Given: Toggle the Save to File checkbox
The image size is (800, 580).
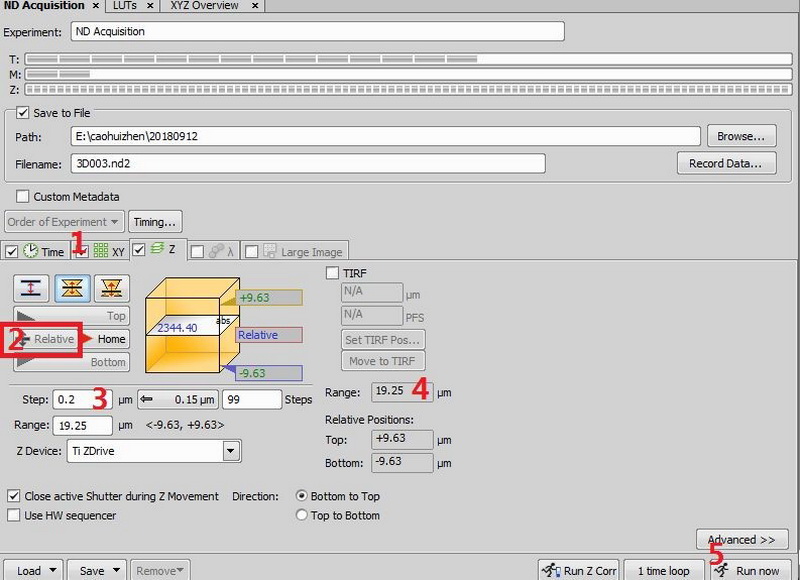Looking at the screenshot, I should 22,112.
